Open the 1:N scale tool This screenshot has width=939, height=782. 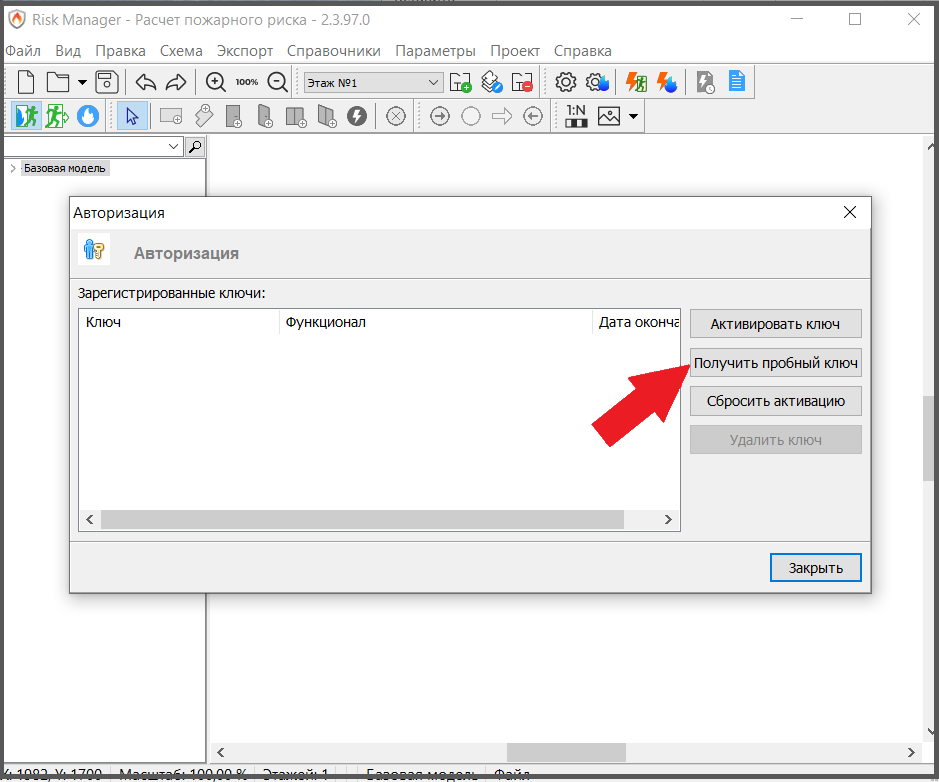[x=576, y=116]
